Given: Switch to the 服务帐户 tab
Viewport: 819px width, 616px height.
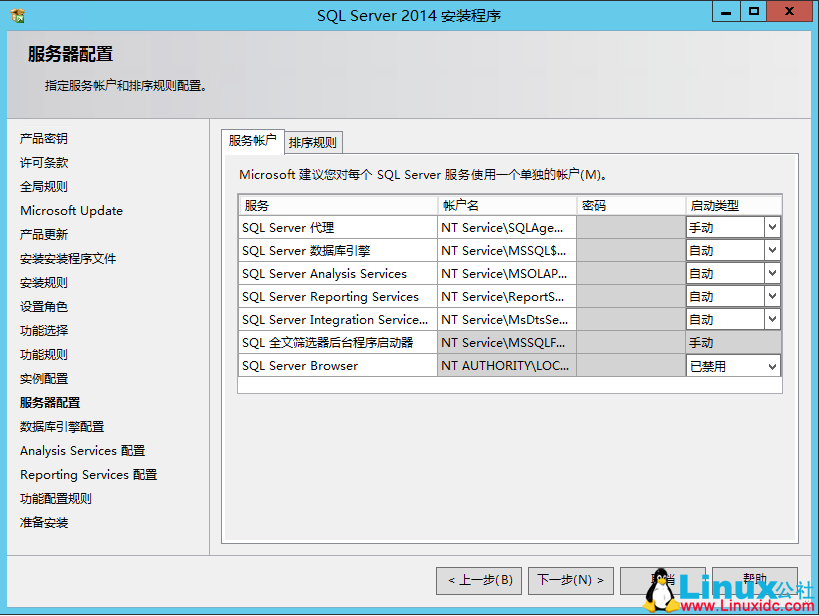Looking at the screenshot, I should pos(251,142).
